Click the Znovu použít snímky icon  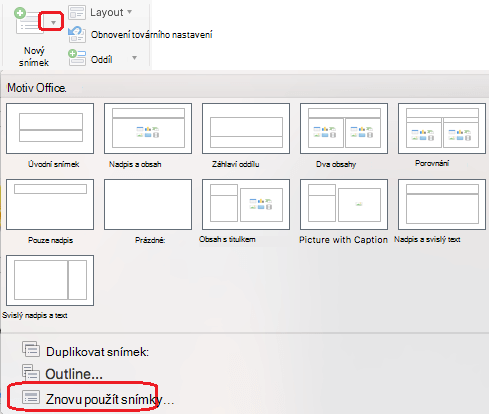31,397
